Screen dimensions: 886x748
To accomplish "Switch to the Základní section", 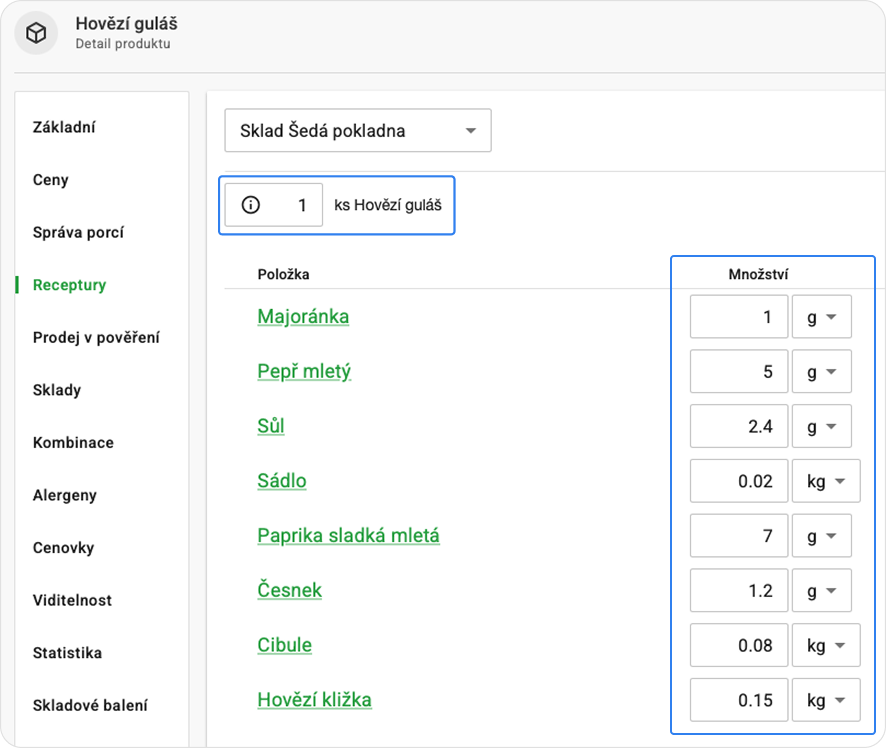I will [x=64, y=128].
